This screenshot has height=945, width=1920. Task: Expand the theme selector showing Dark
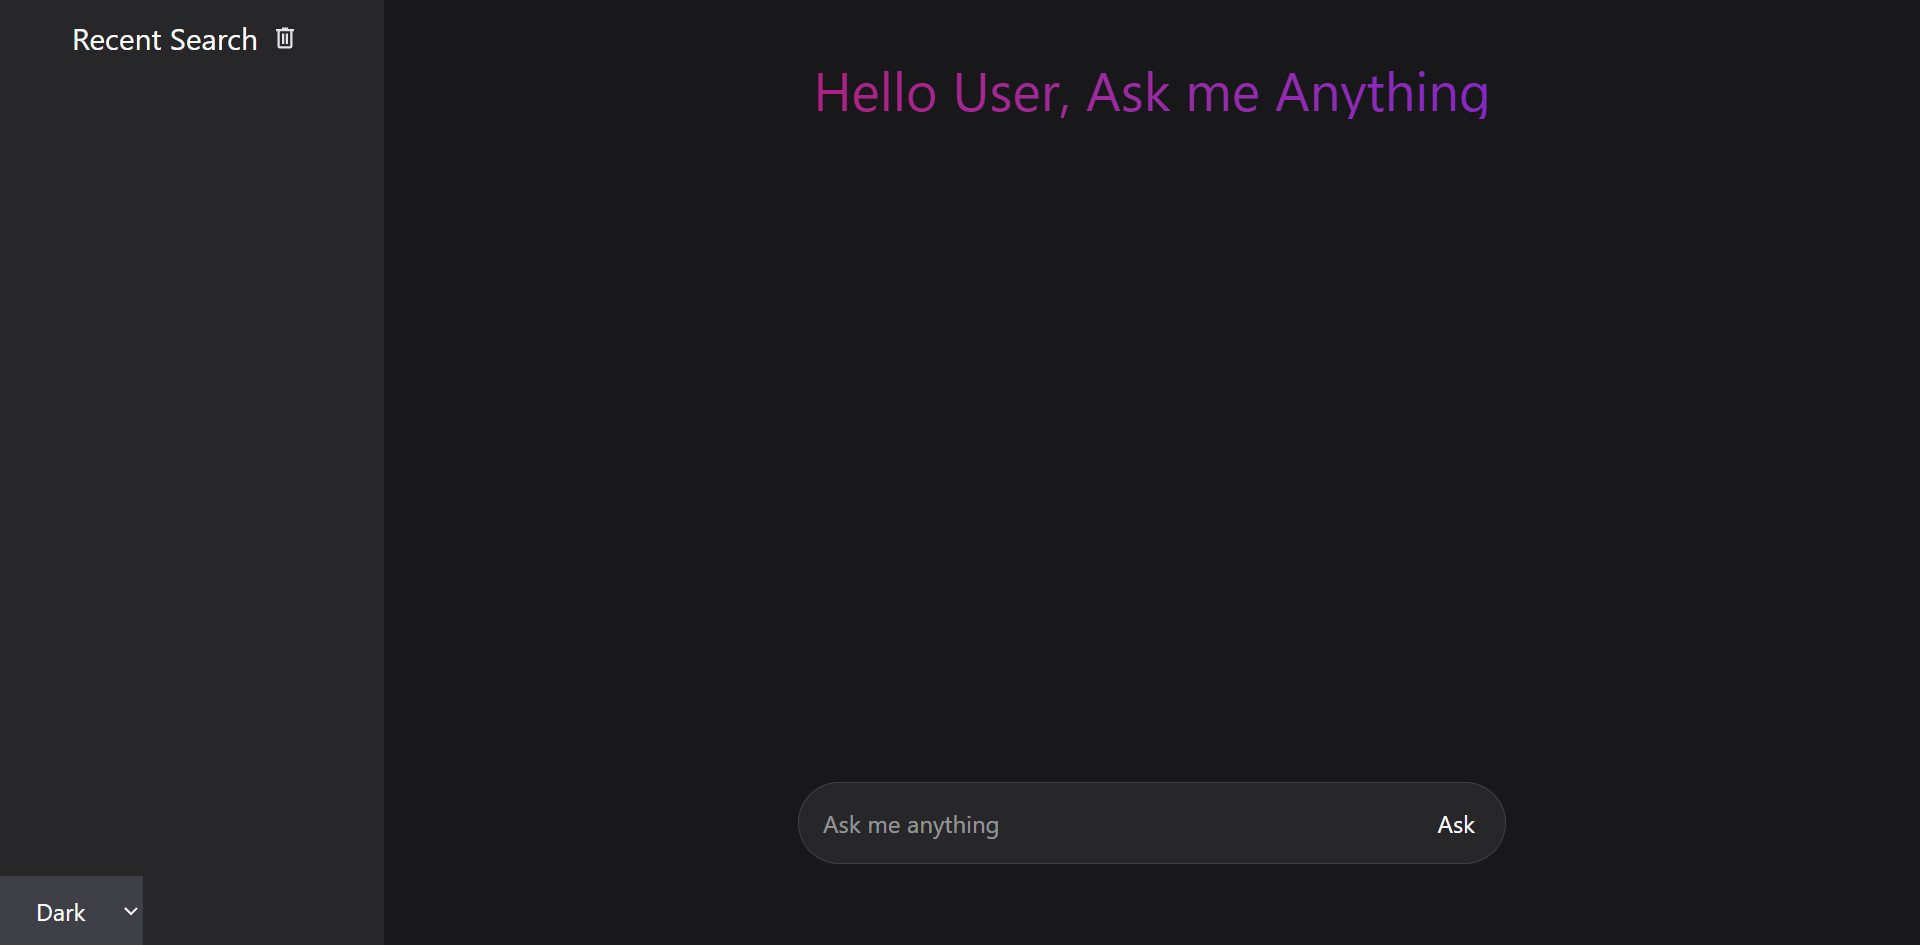tap(71, 911)
